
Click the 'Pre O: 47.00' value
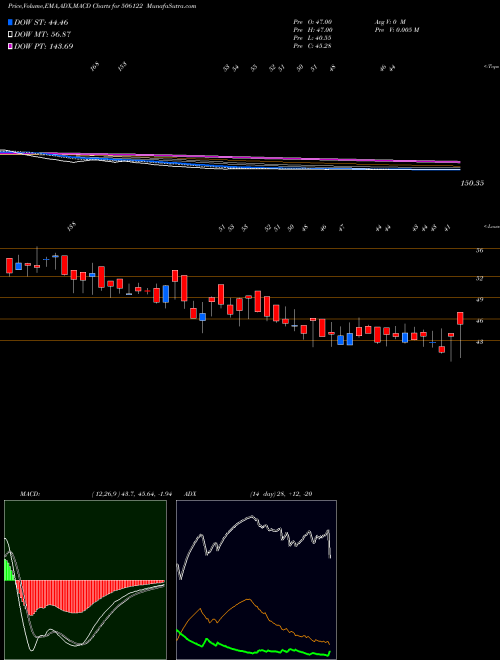313,21
